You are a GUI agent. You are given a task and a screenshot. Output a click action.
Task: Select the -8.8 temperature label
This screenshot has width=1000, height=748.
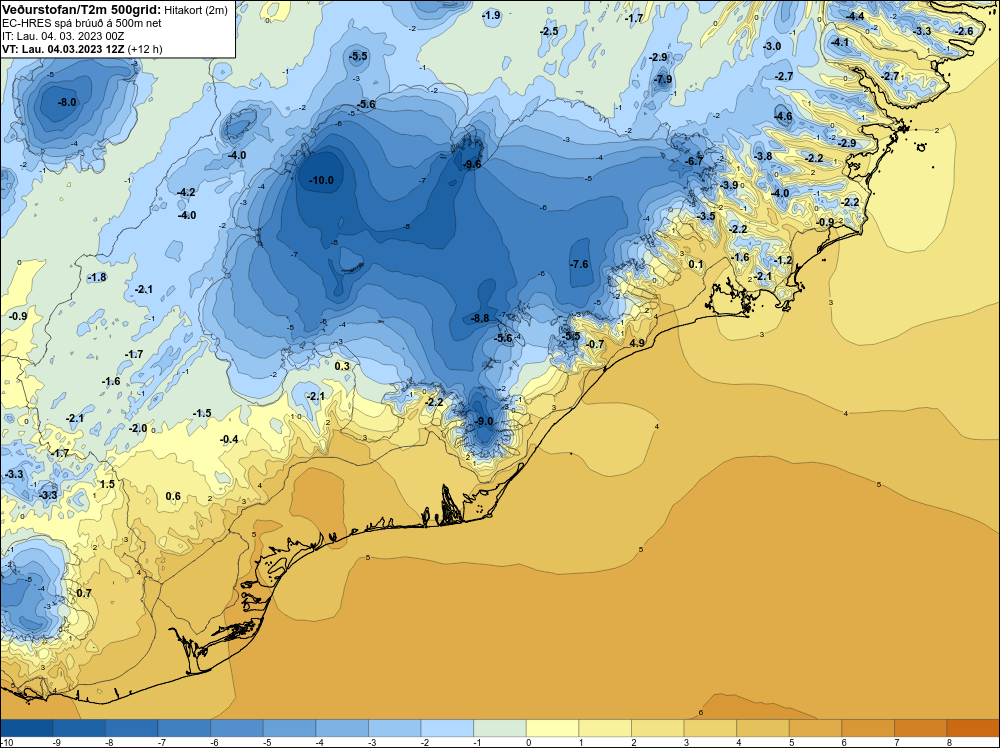480,318
